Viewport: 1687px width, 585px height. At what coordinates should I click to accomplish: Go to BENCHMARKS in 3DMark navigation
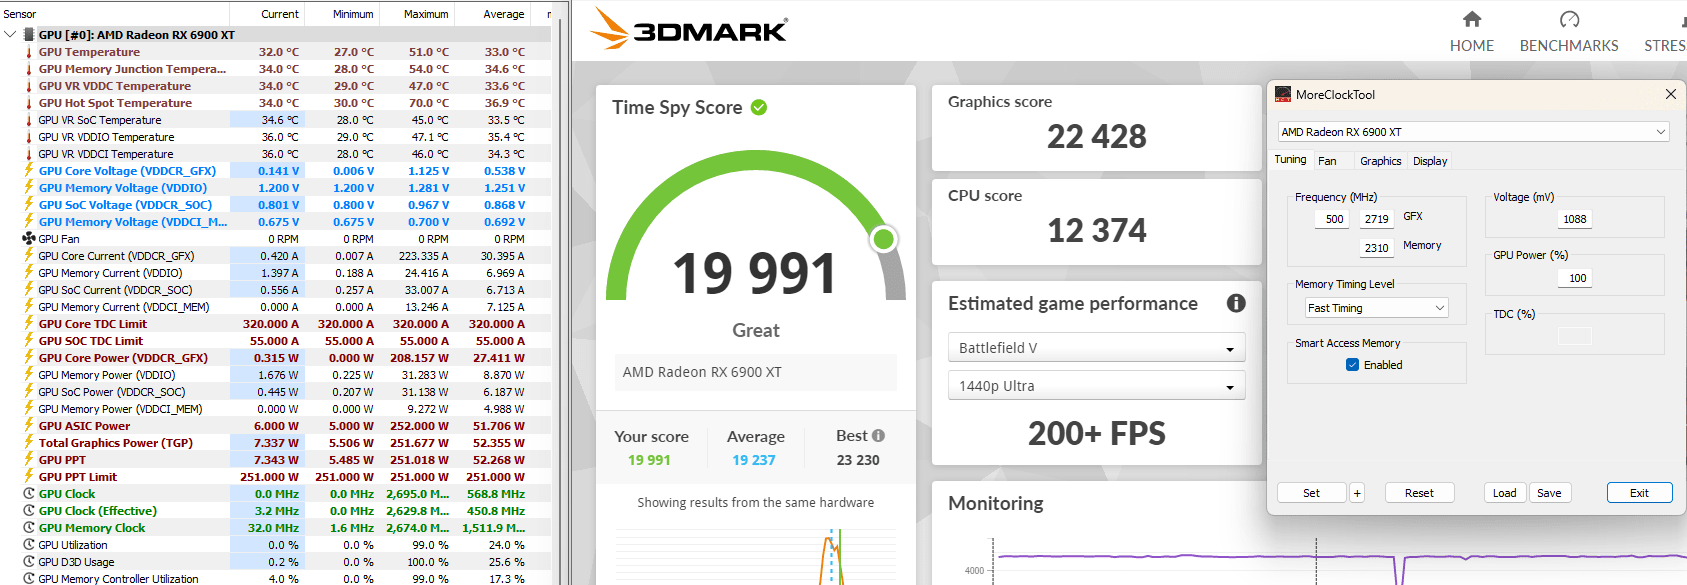[x=1569, y=46]
